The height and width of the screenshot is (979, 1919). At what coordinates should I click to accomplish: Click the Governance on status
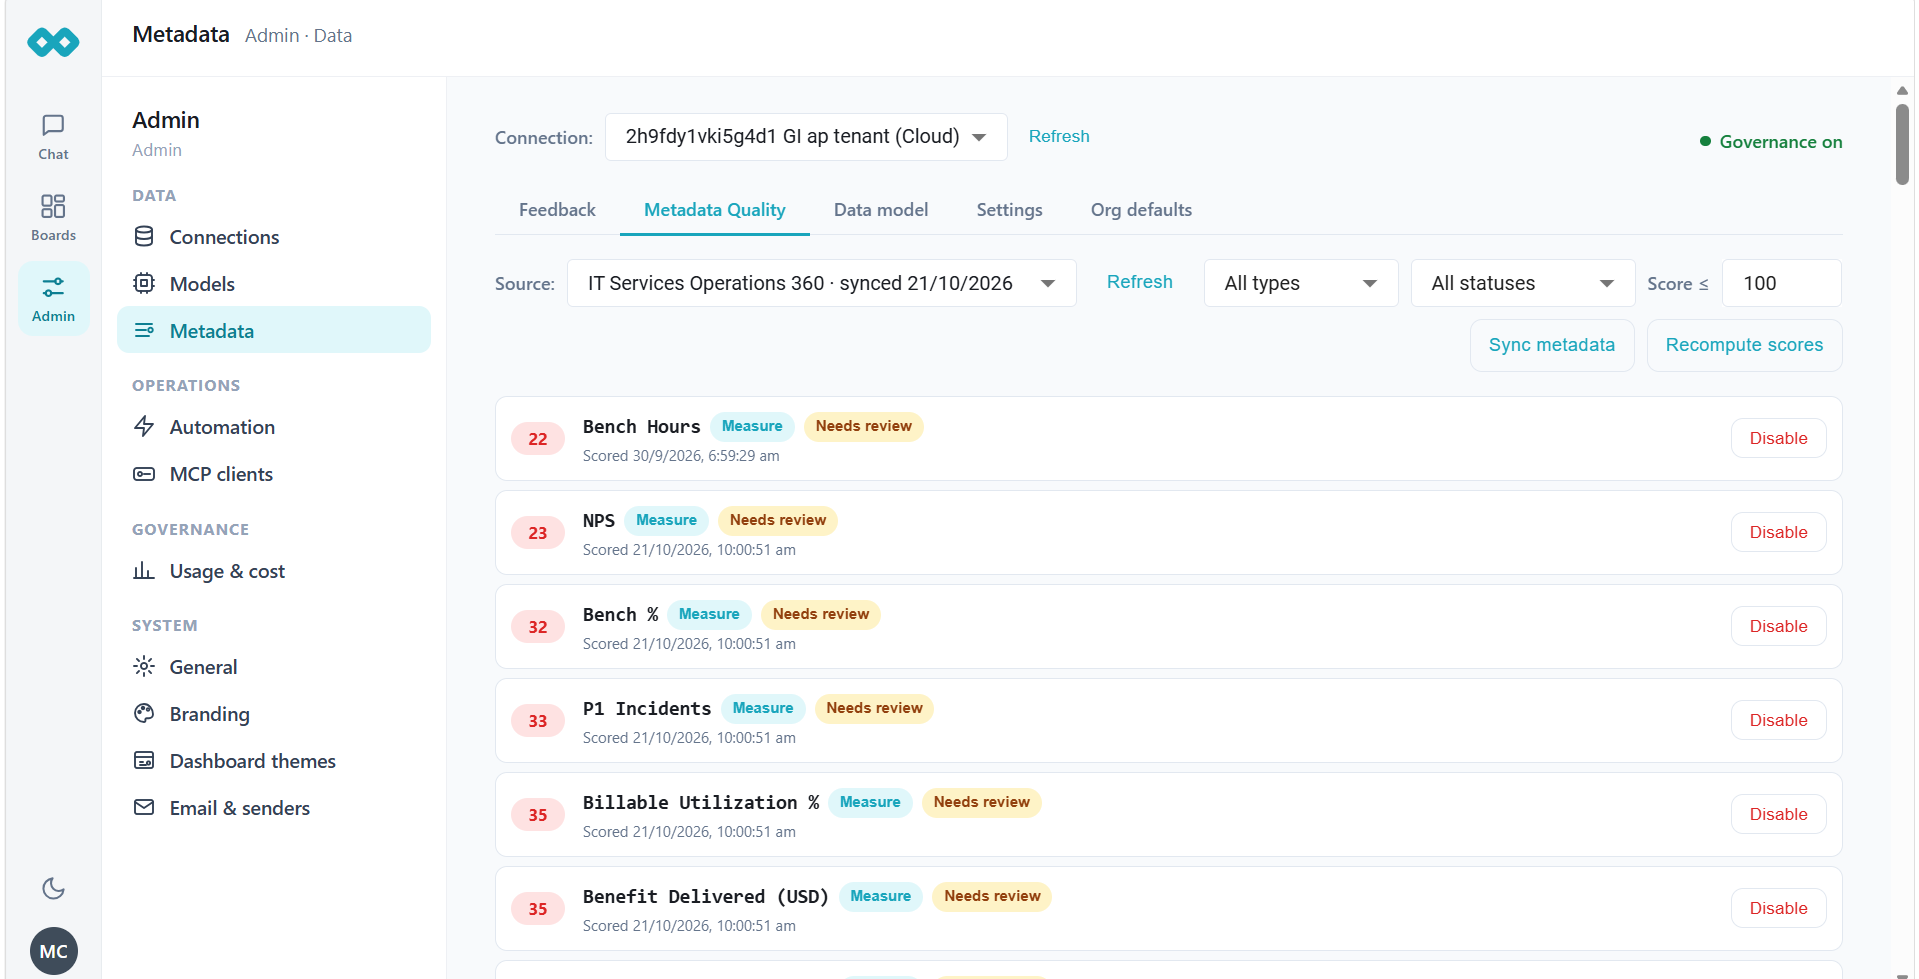[x=1771, y=142]
